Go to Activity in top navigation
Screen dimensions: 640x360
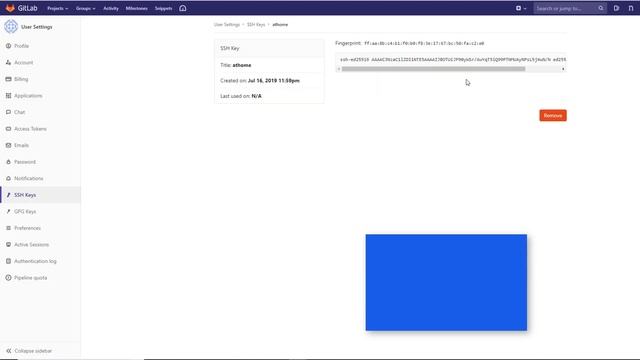[111, 8]
